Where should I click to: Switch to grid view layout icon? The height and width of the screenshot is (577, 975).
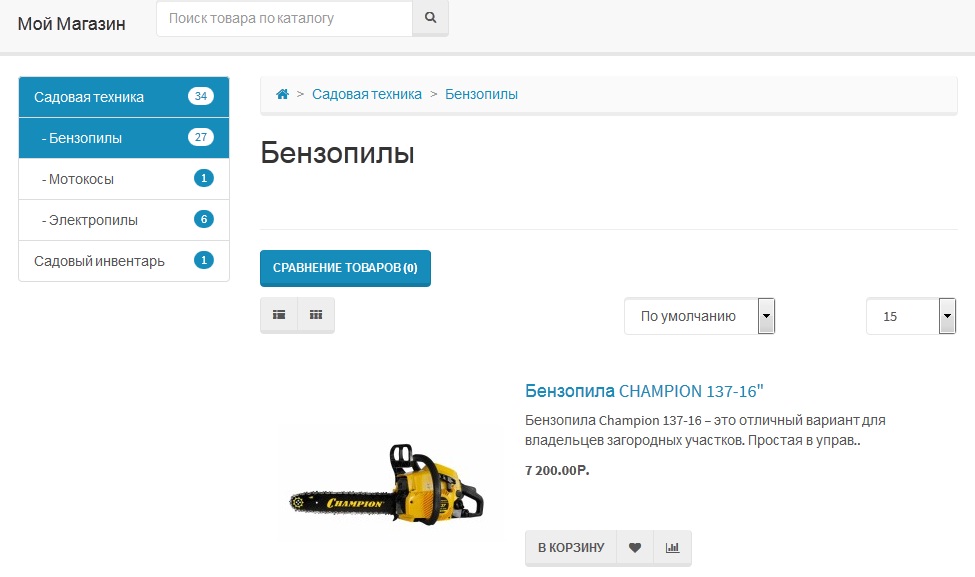coord(316,315)
